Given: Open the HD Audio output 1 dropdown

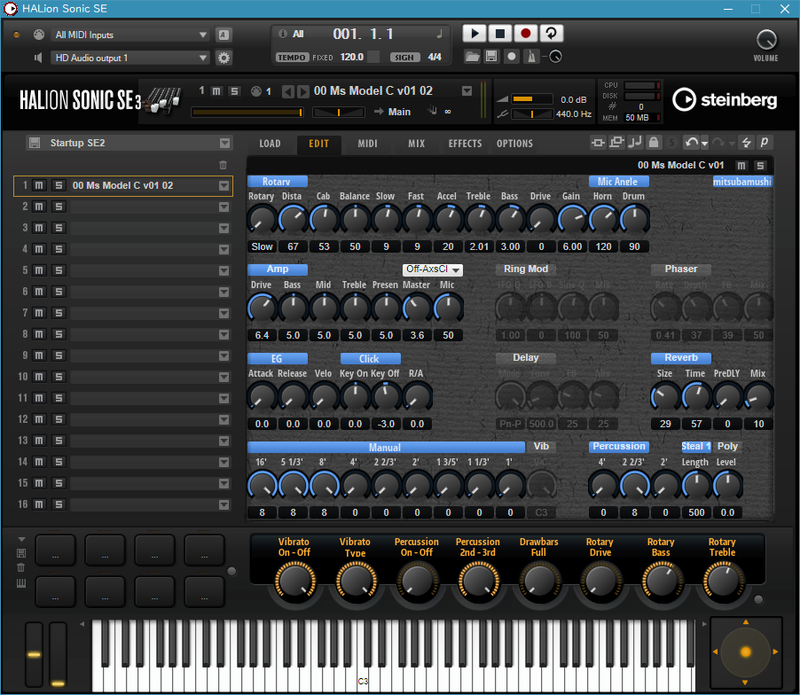Looking at the screenshot, I should tap(131, 58).
